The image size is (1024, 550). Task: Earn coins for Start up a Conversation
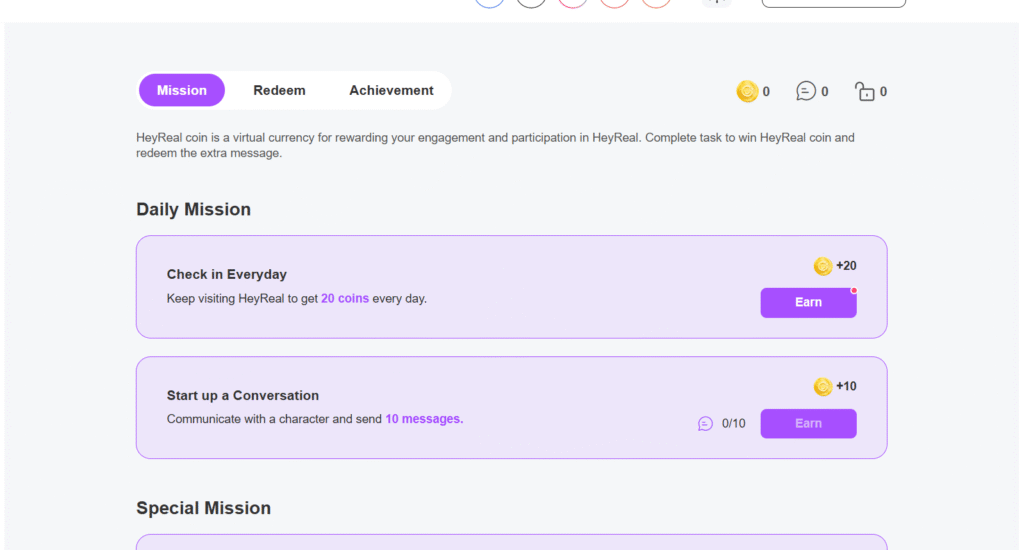coord(808,423)
